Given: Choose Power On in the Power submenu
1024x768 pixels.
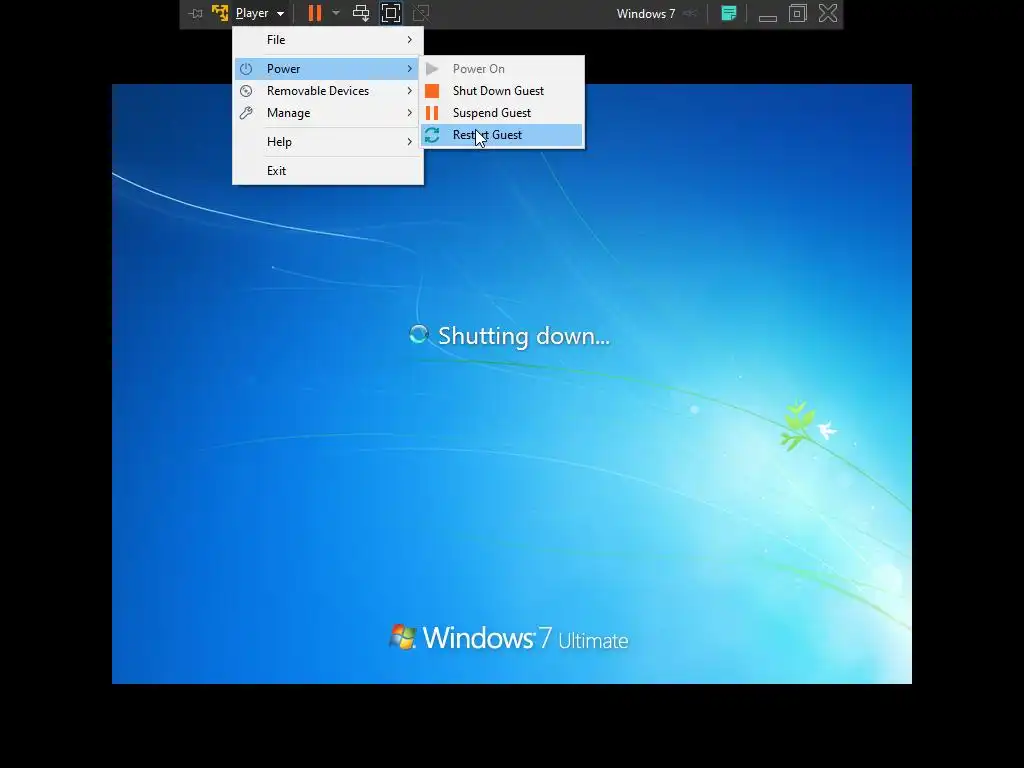Looking at the screenshot, I should [502, 69].
